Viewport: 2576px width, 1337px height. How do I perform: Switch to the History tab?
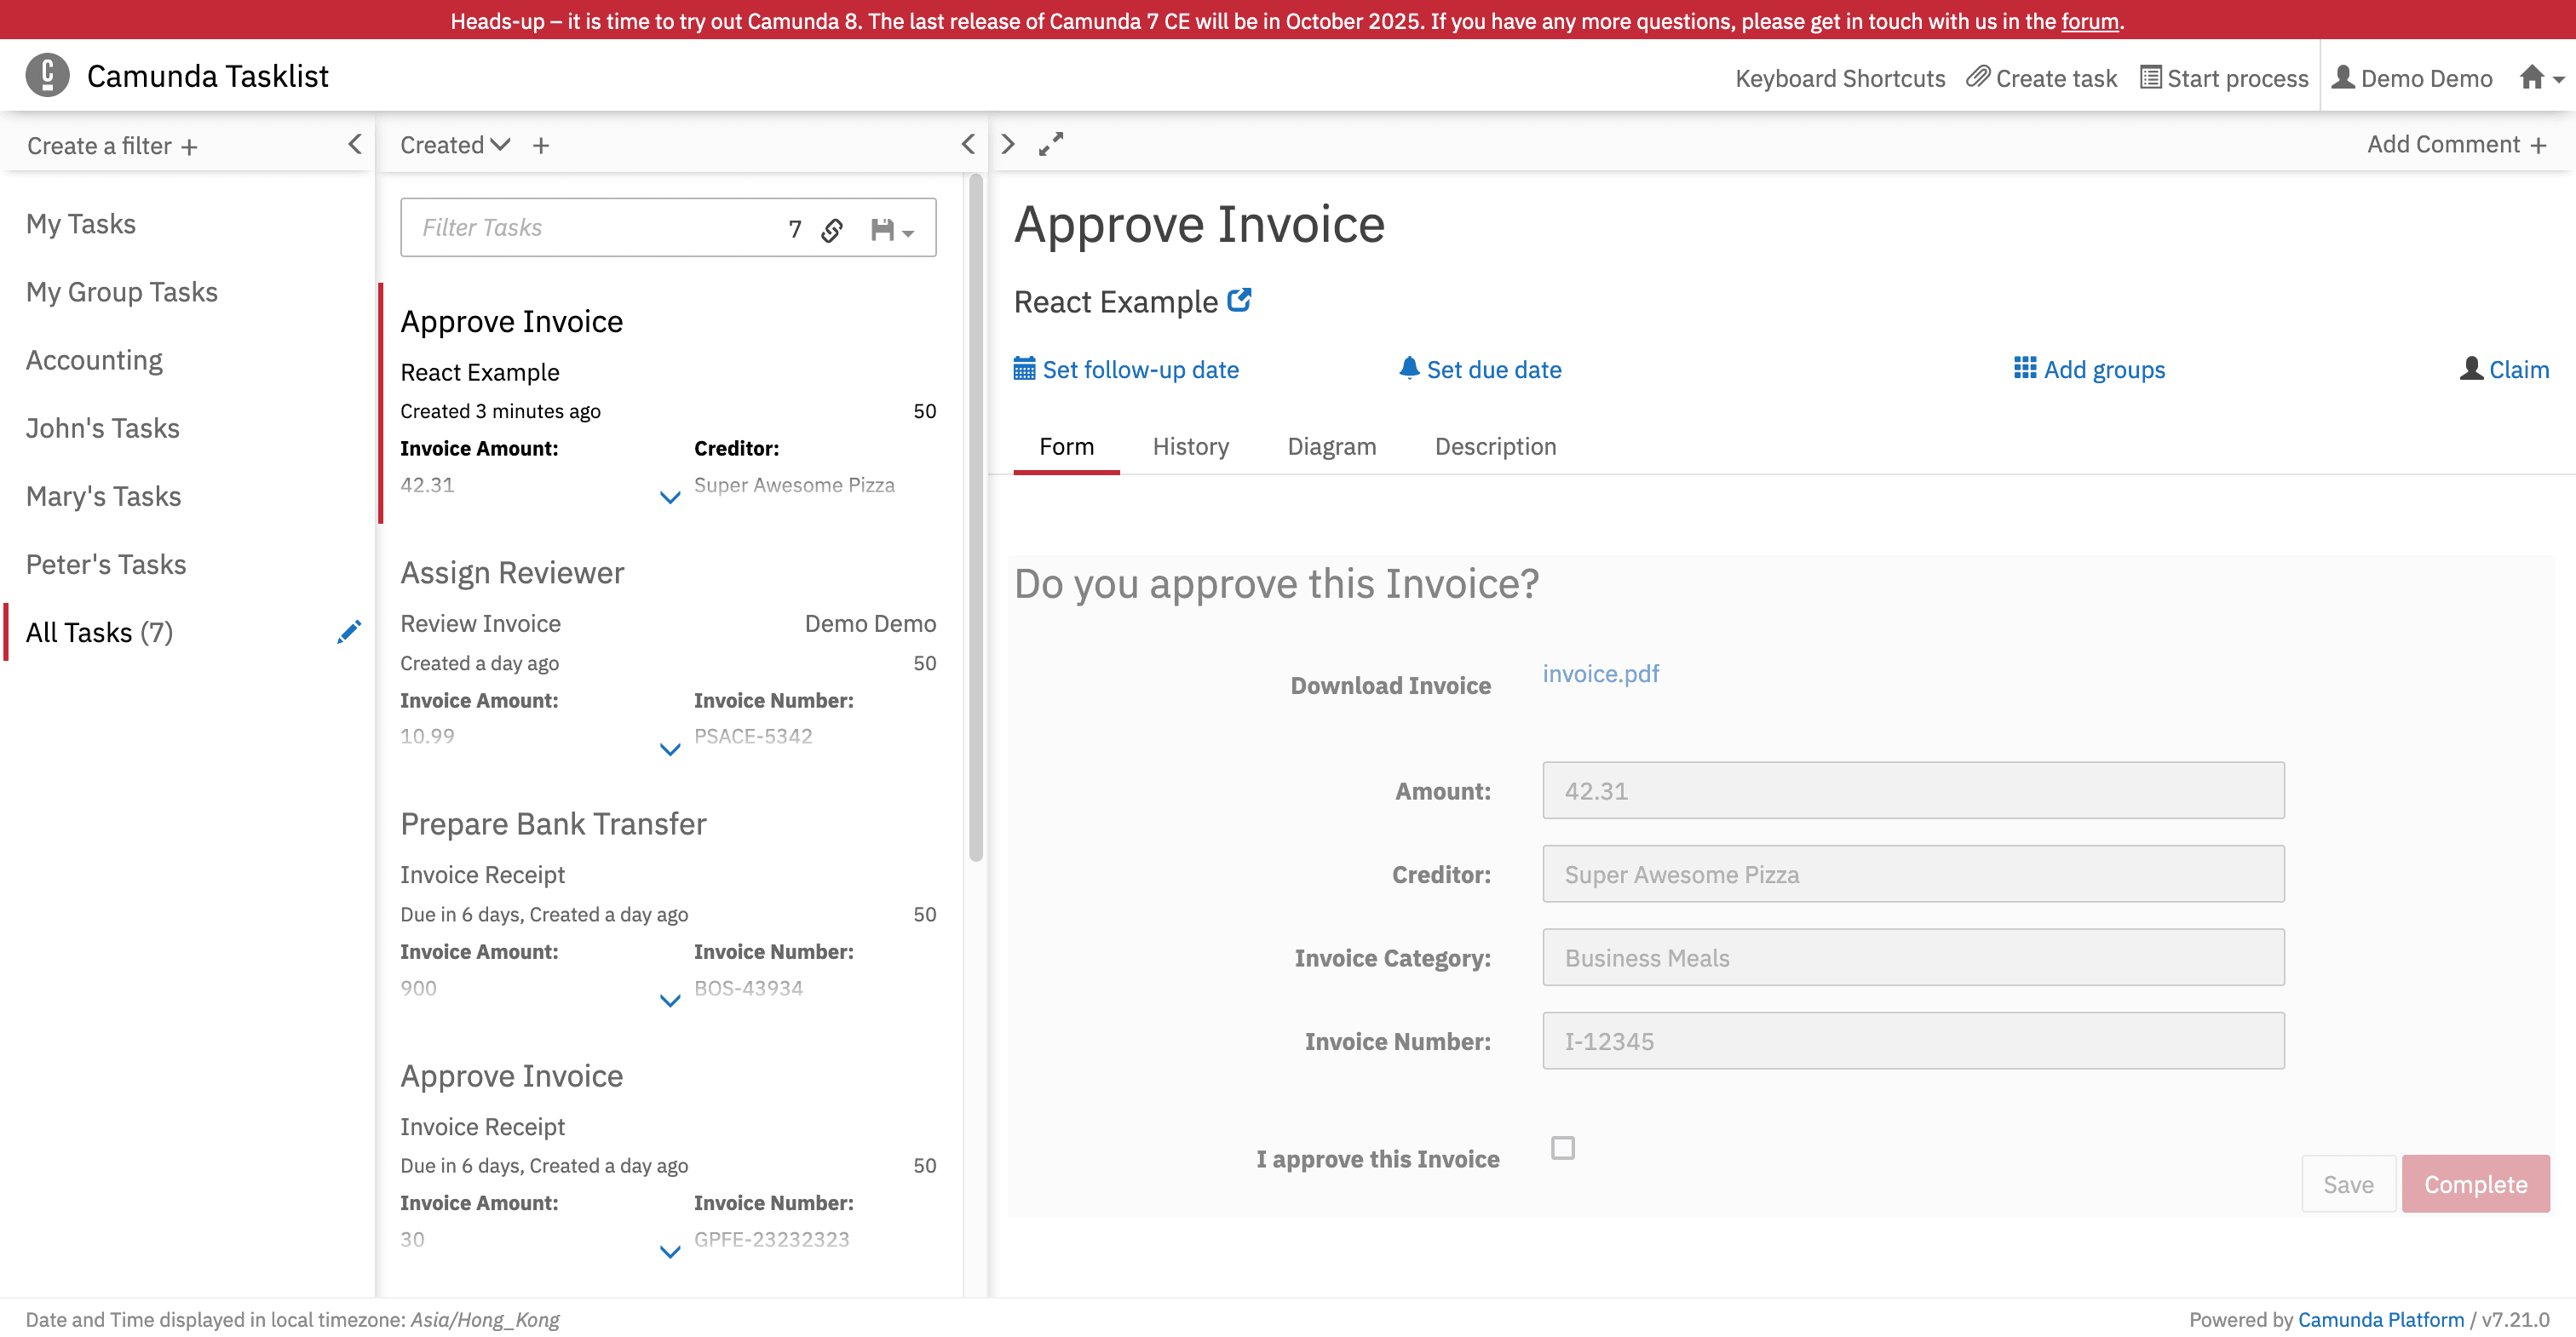tap(1190, 447)
